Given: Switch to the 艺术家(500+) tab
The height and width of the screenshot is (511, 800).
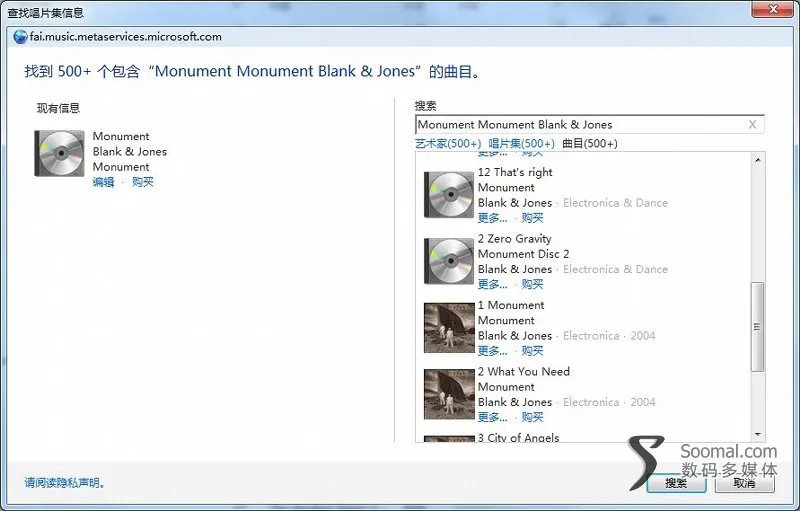Looking at the screenshot, I should [x=448, y=144].
